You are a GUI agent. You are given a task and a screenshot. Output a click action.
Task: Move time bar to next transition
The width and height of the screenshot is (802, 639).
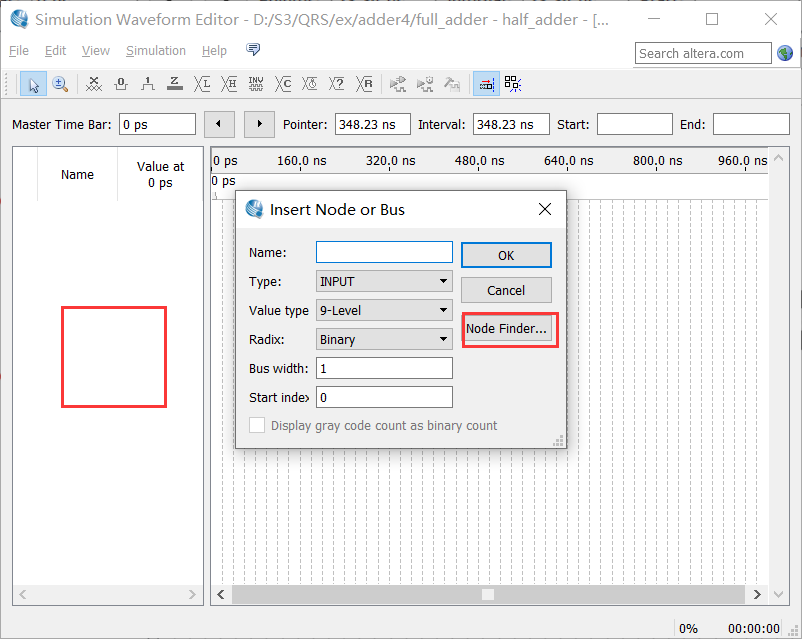259,124
